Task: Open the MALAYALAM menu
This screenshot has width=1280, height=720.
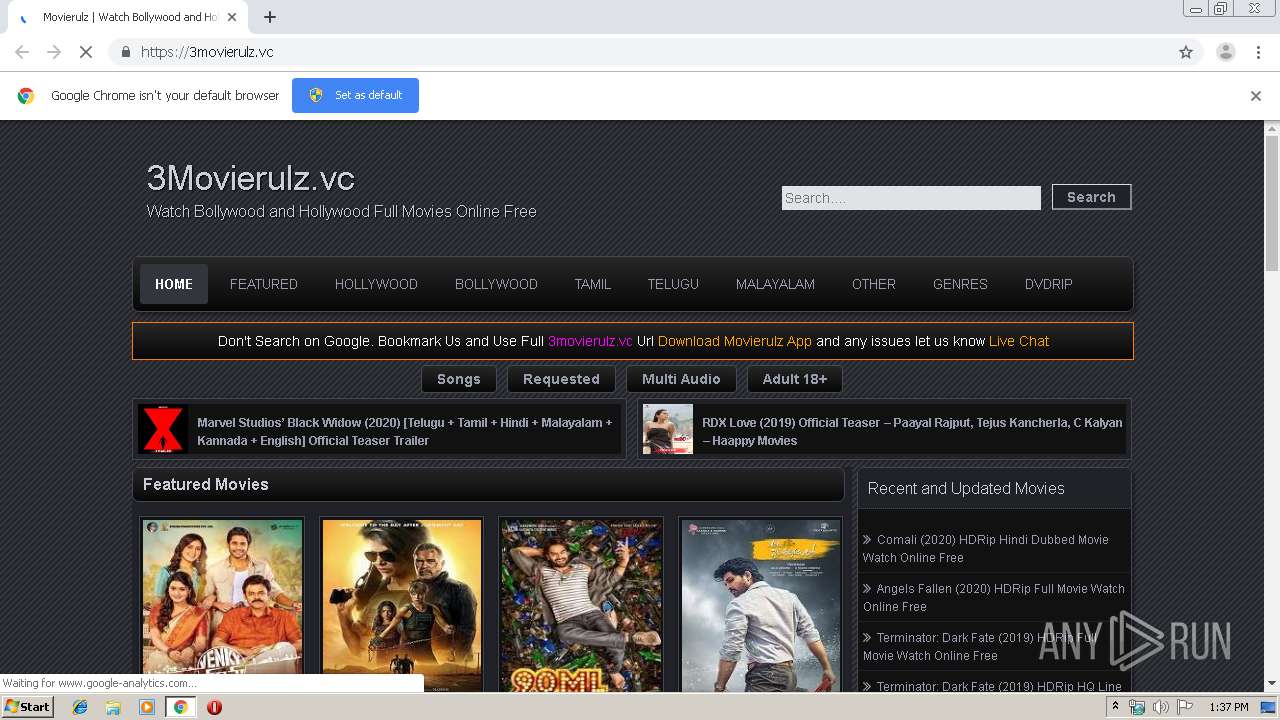Action: (775, 284)
